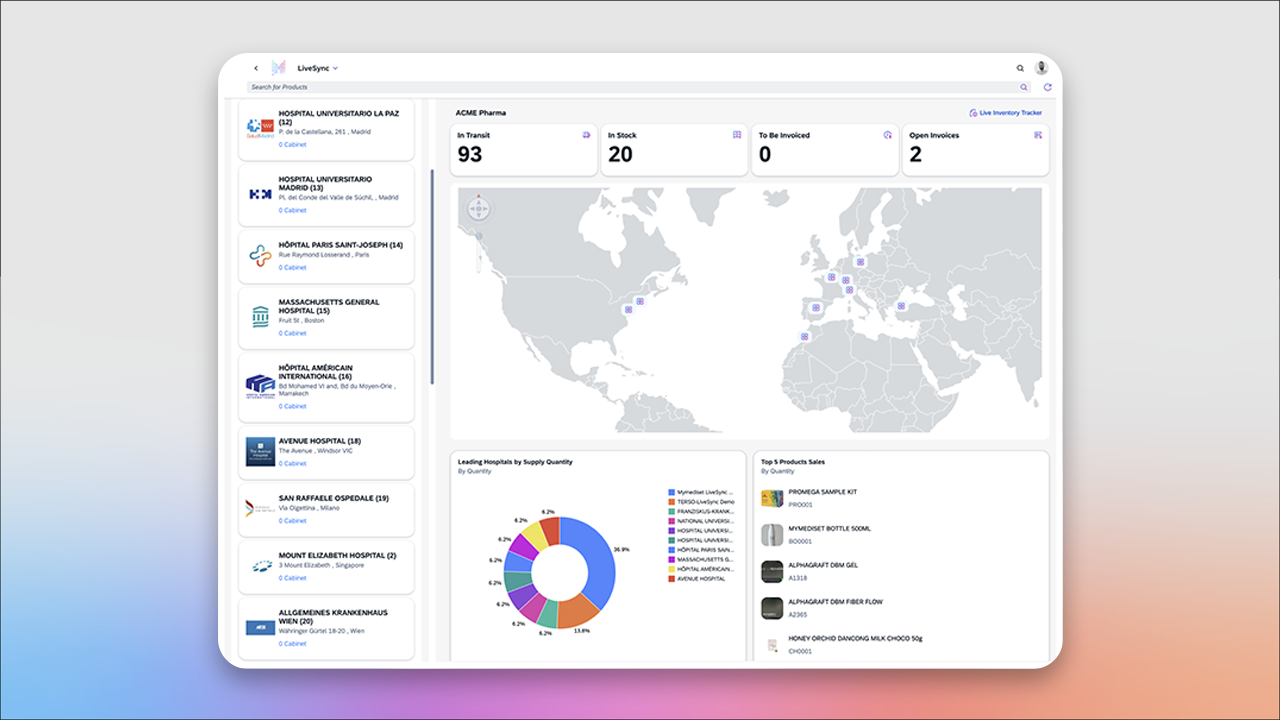Open 0 Cabinet link under Universitario Madrid
The height and width of the screenshot is (720, 1280).
292,211
